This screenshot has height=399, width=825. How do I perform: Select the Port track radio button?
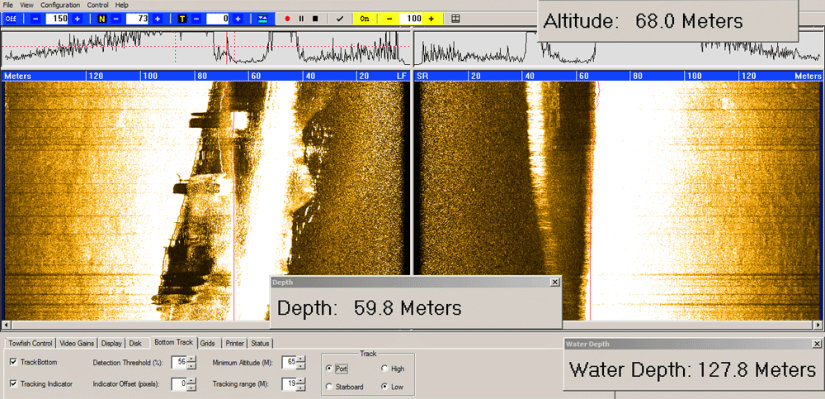coord(329,369)
